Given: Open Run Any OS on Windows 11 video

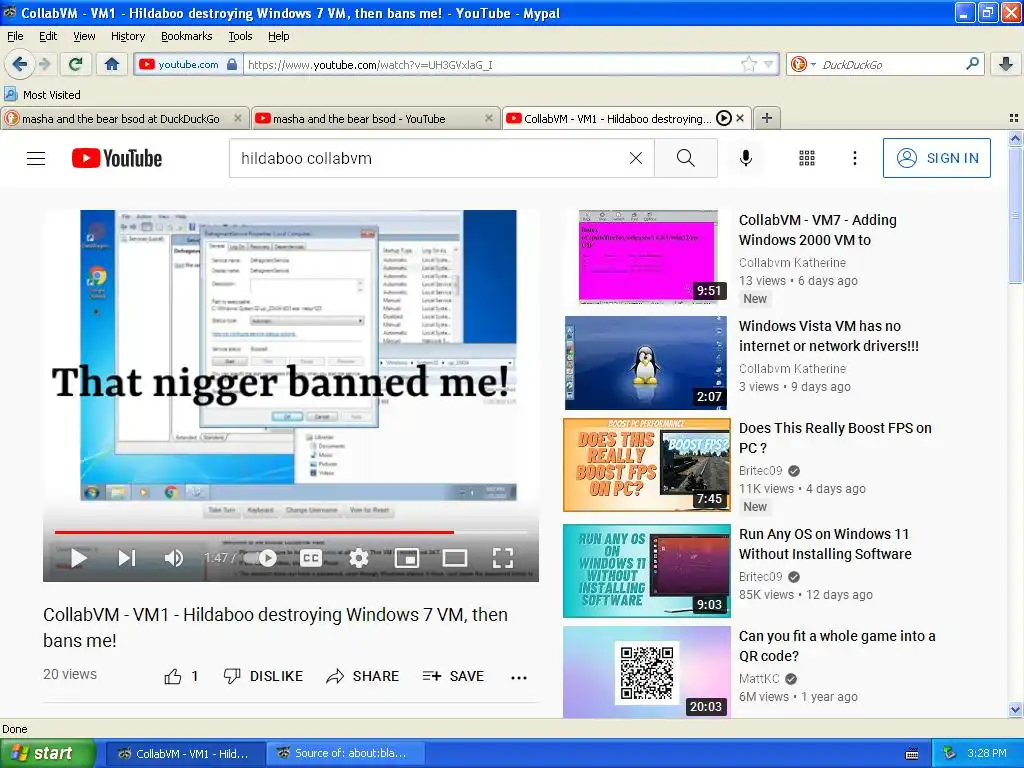Looking at the screenshot, I should point(825,544).
